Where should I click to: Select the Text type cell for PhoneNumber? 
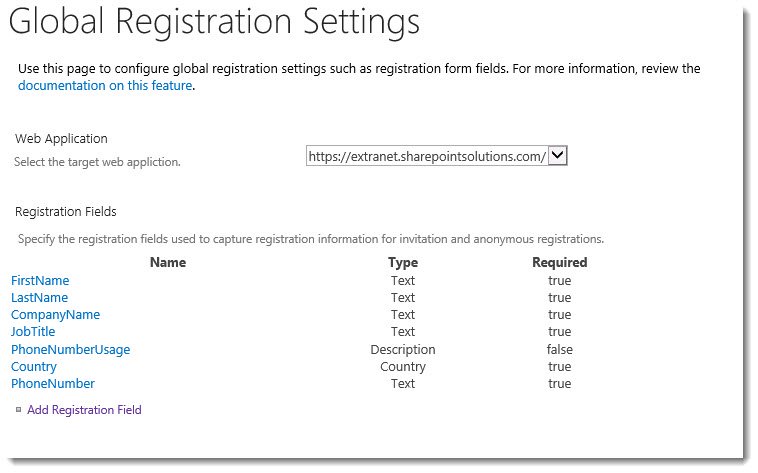pyautogui.click(x=403, y=384)
